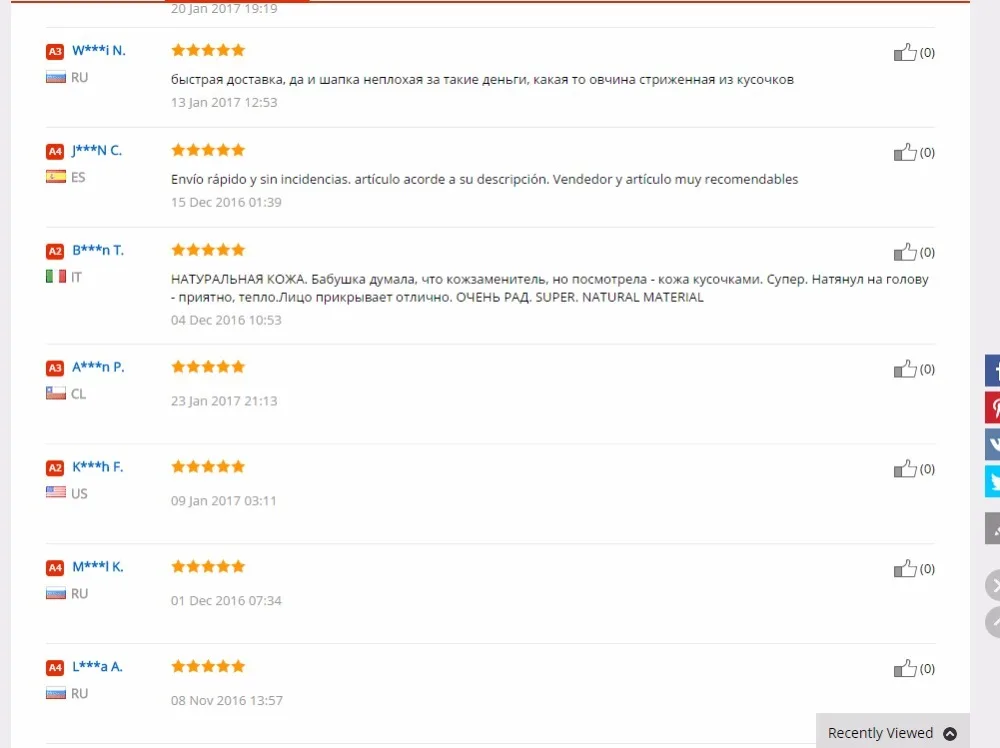1000x748 pixels.
Task: Share on Pinterest via side button
Action: click(992, 408)
